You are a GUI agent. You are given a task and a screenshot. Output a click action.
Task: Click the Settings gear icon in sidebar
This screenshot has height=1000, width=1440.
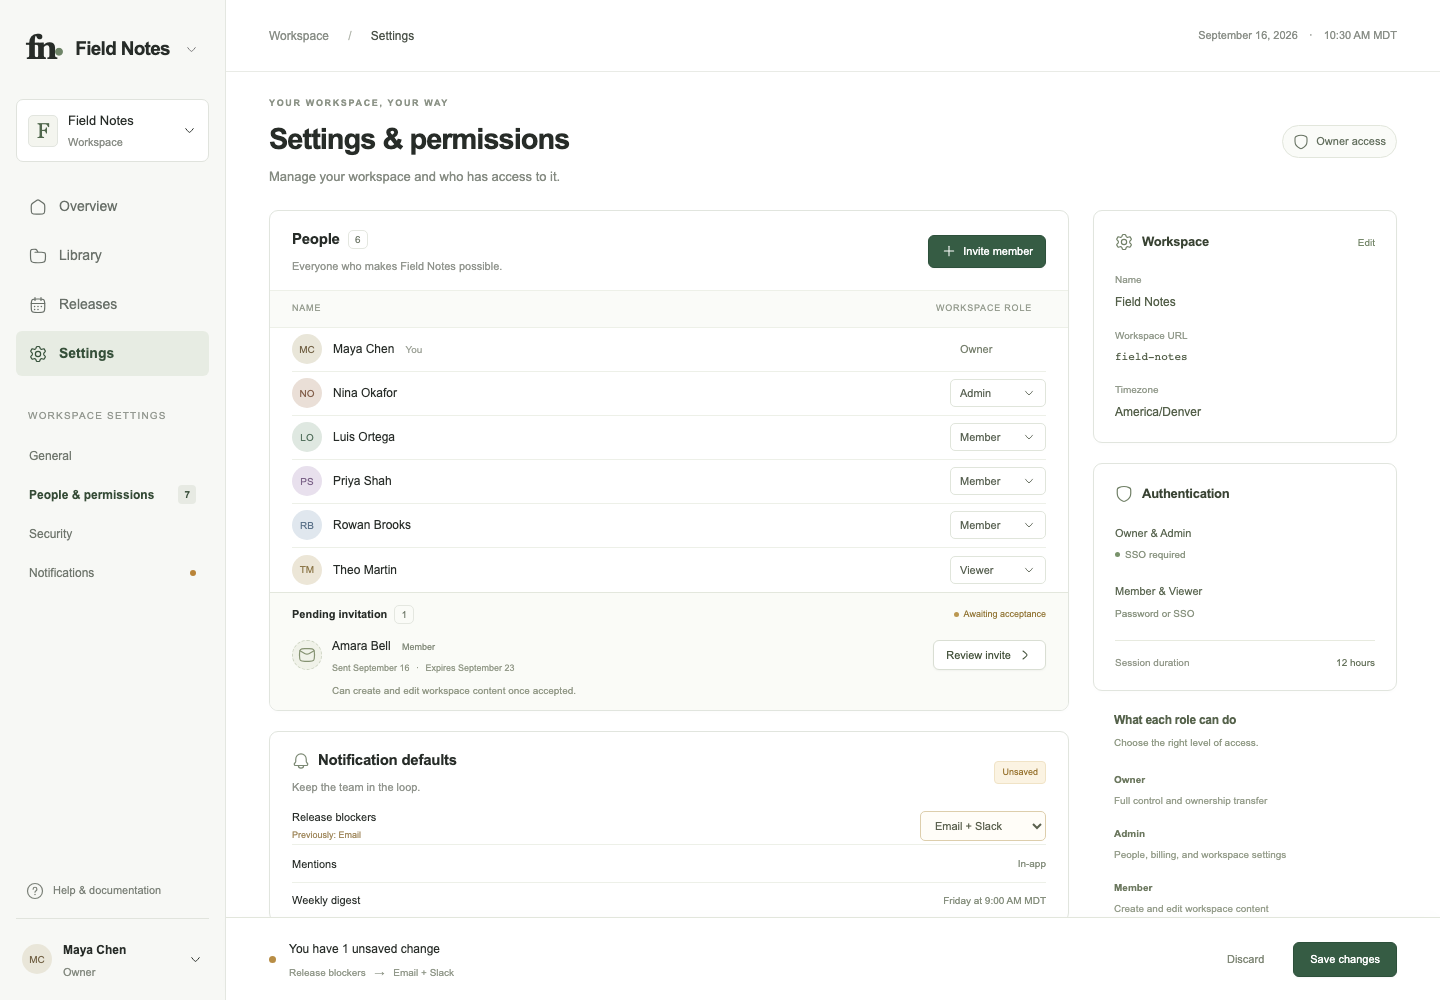point(38,354)
